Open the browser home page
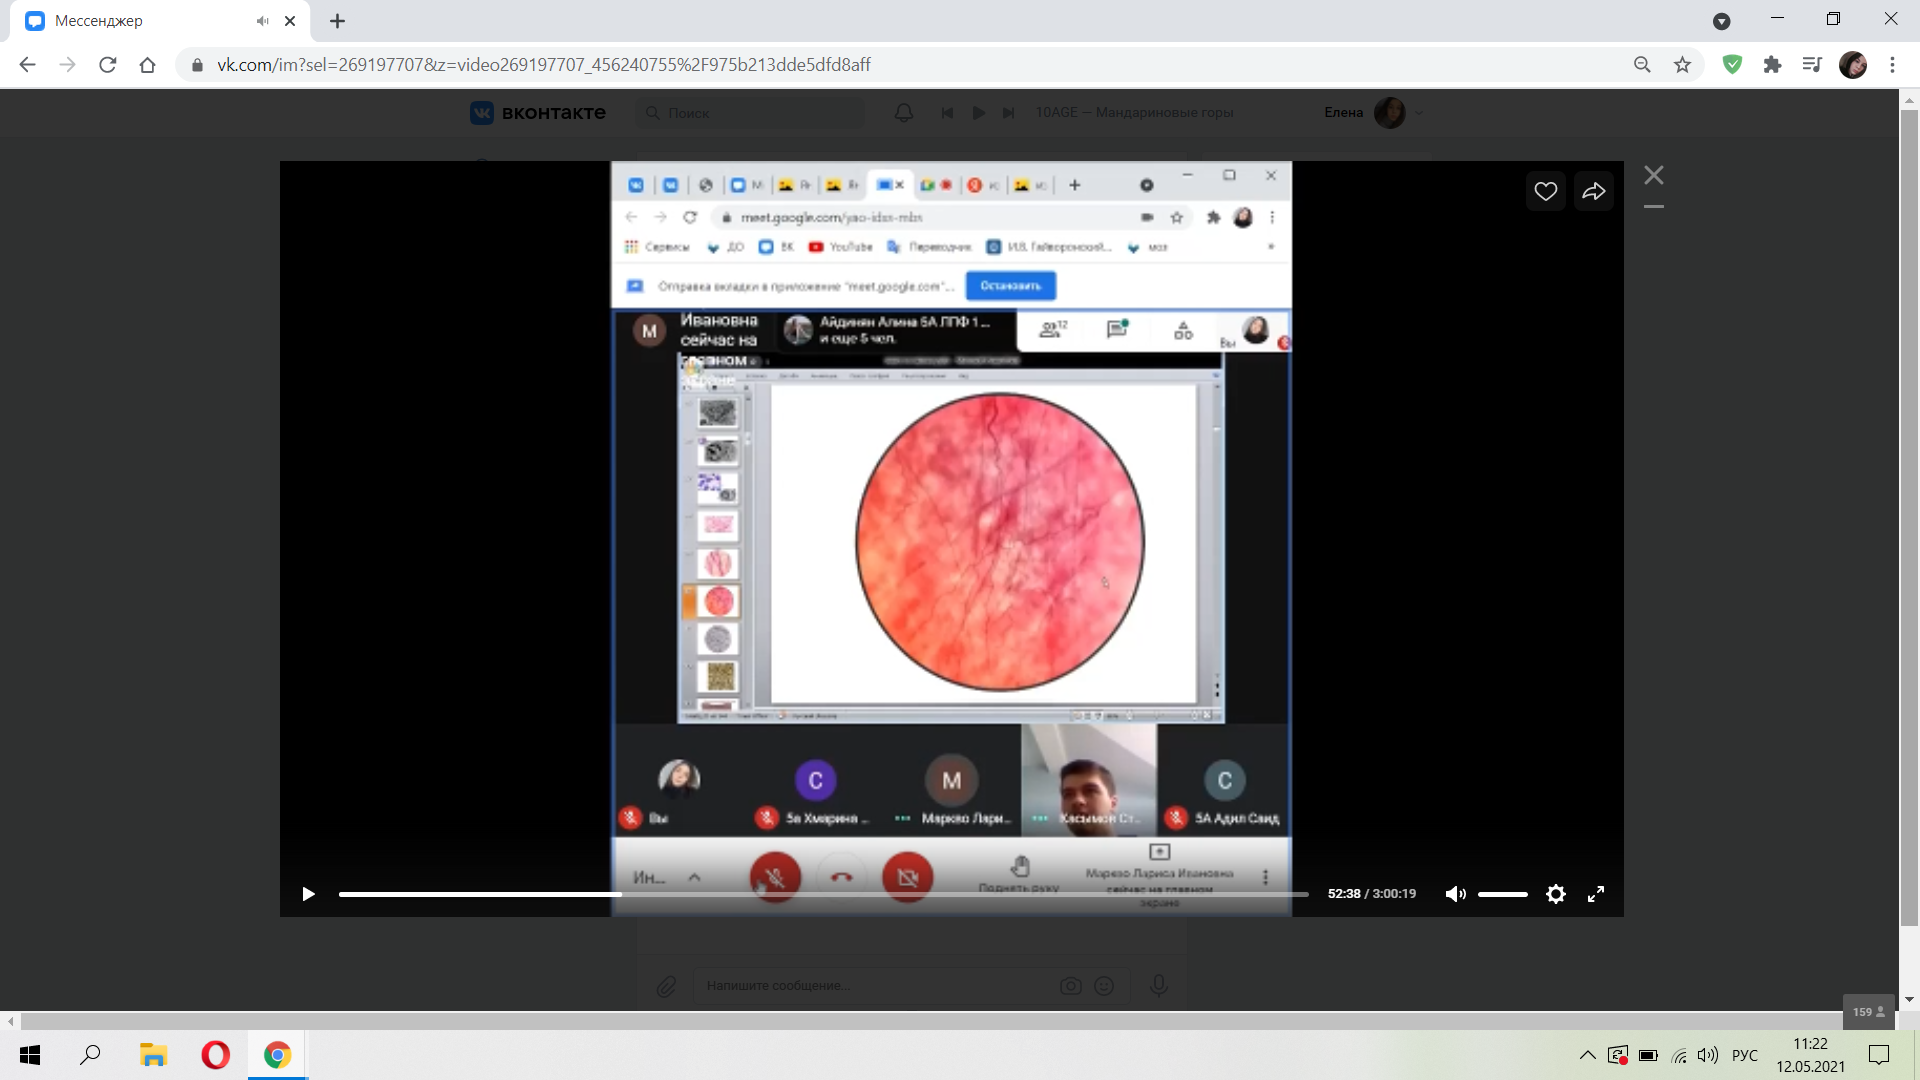The height and width of the screenshot is (1080, 1920). point(147,65)
